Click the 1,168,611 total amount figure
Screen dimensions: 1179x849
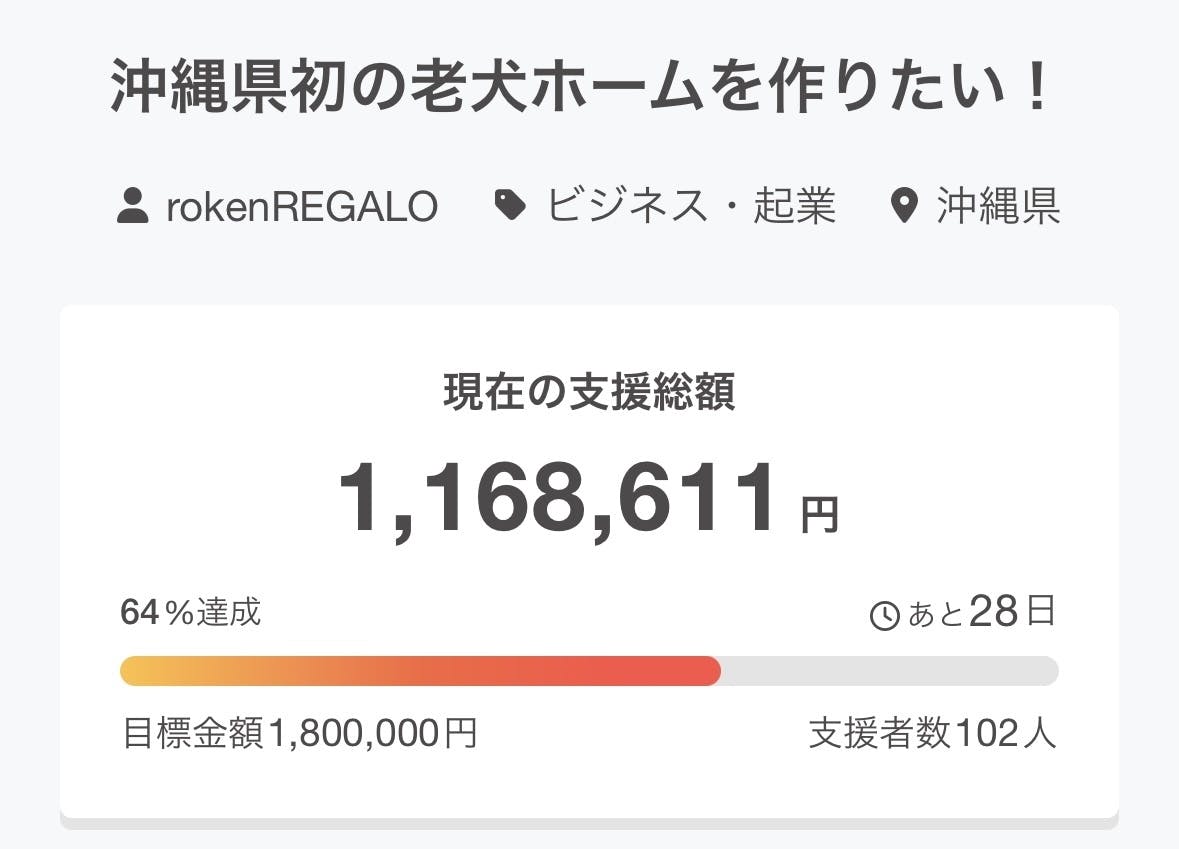pos(556,500)
